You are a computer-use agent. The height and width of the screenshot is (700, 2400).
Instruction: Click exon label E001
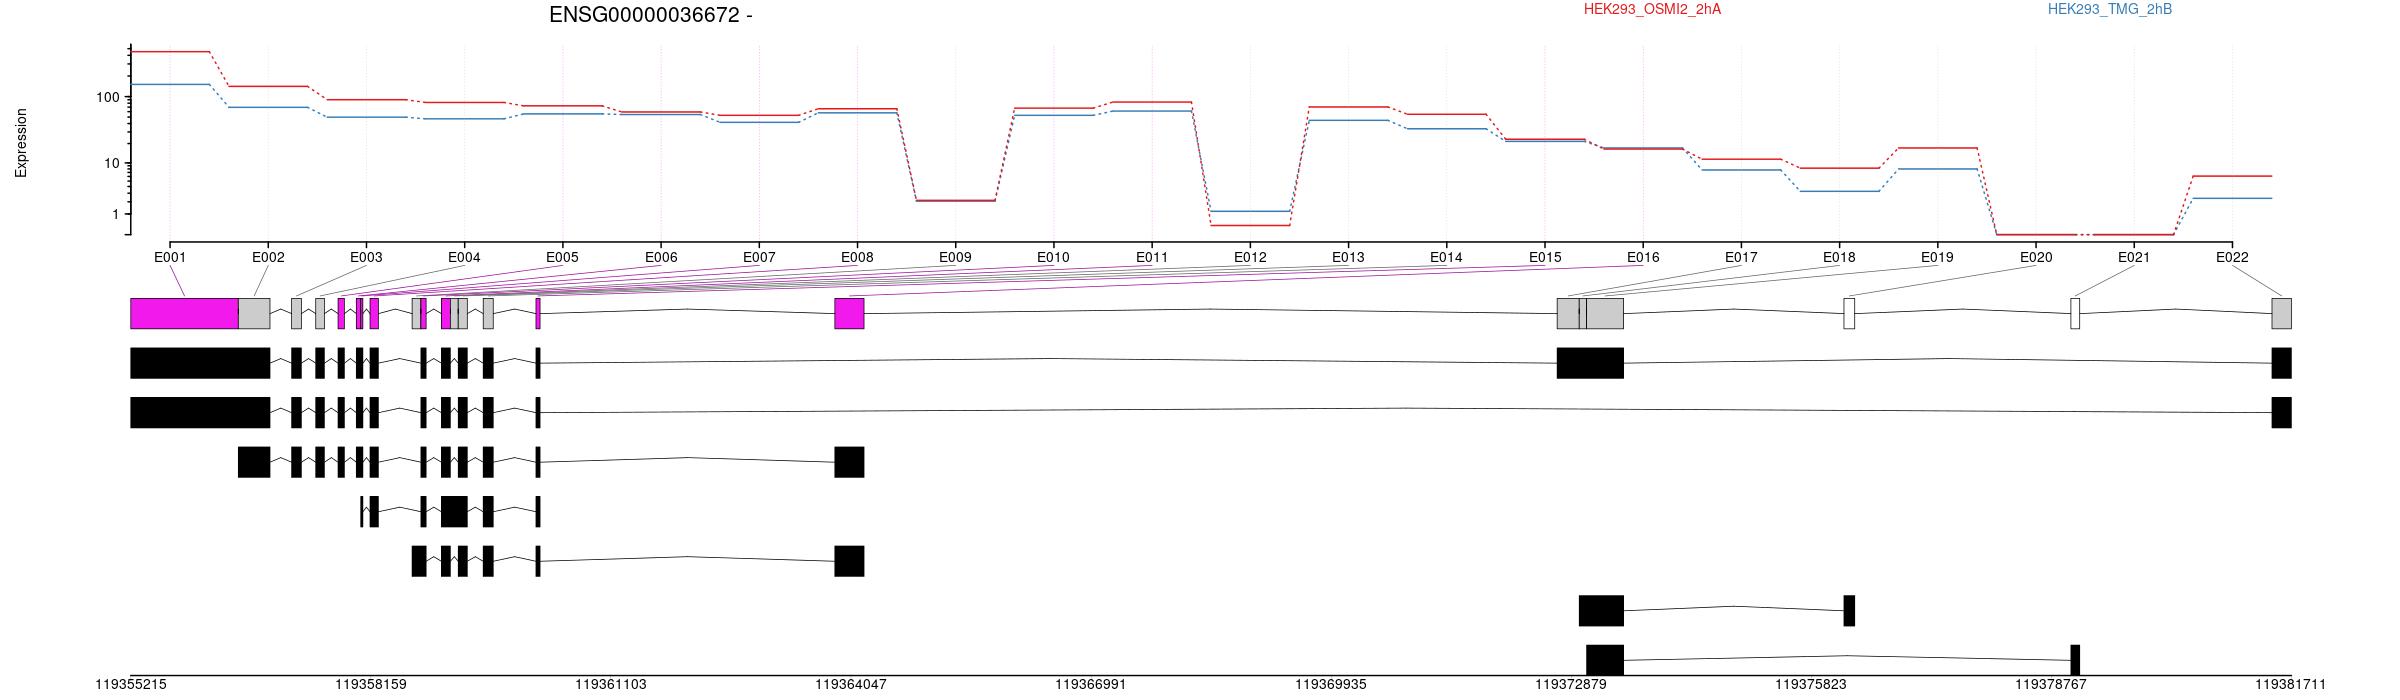point(170,257)
